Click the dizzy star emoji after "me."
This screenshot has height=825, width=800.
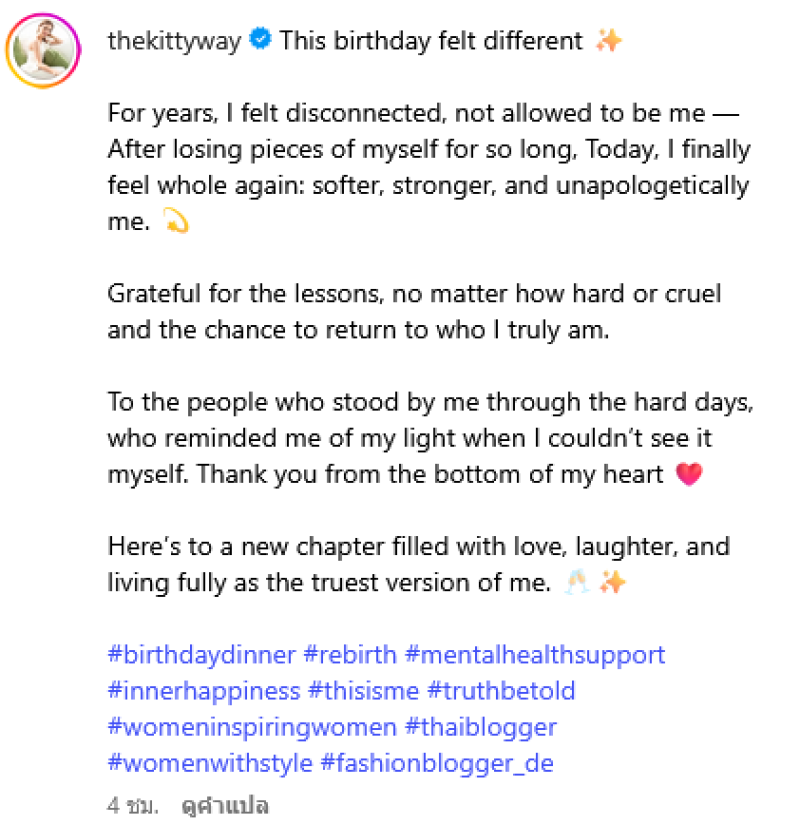175,222
